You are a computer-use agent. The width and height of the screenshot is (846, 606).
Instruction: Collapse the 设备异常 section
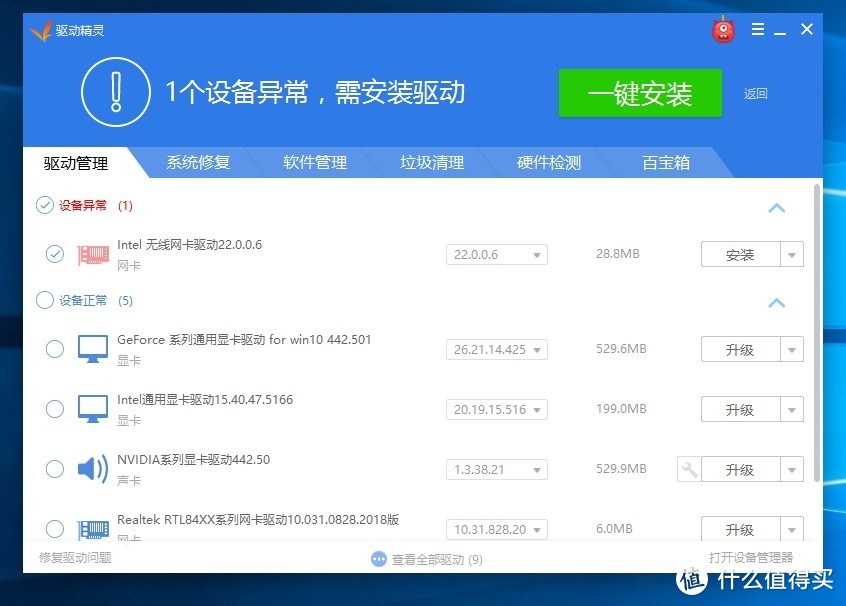[x=777, y=208]
